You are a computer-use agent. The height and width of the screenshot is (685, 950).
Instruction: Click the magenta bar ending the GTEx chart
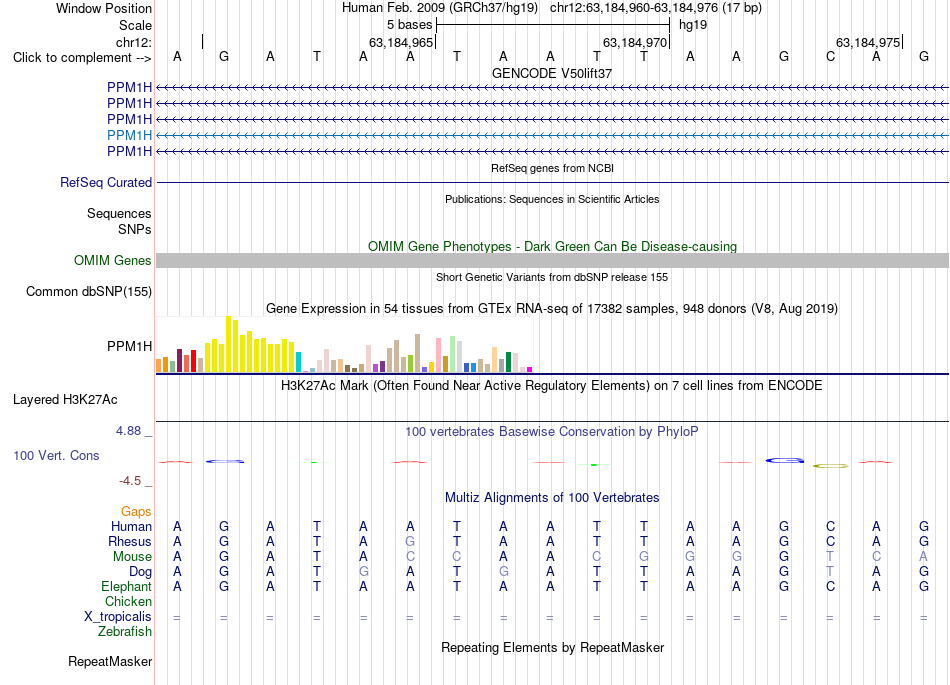click(530, 369)
